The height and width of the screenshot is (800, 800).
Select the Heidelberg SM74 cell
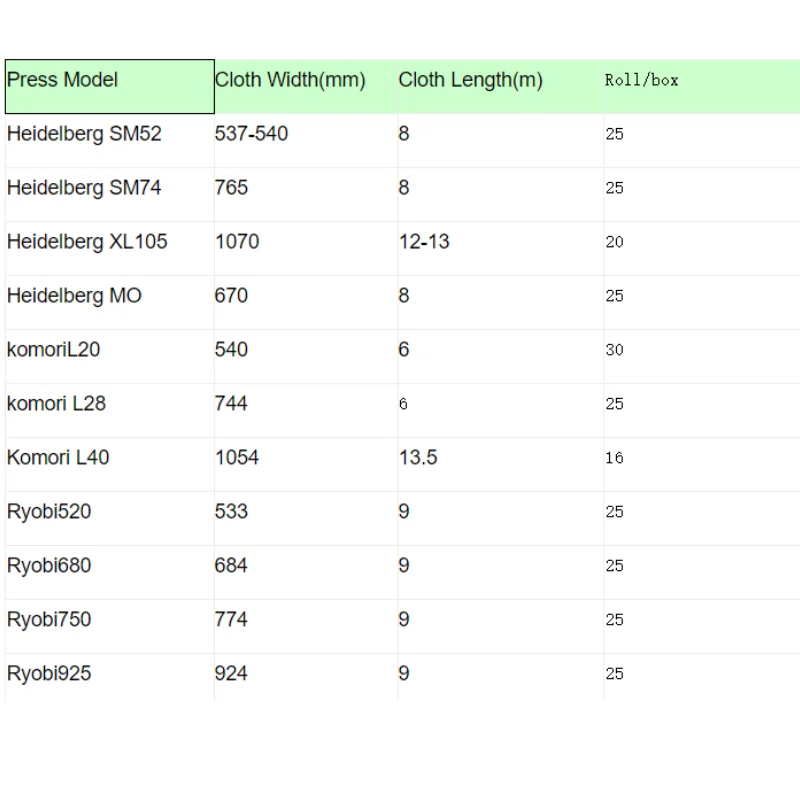[110, 194]
